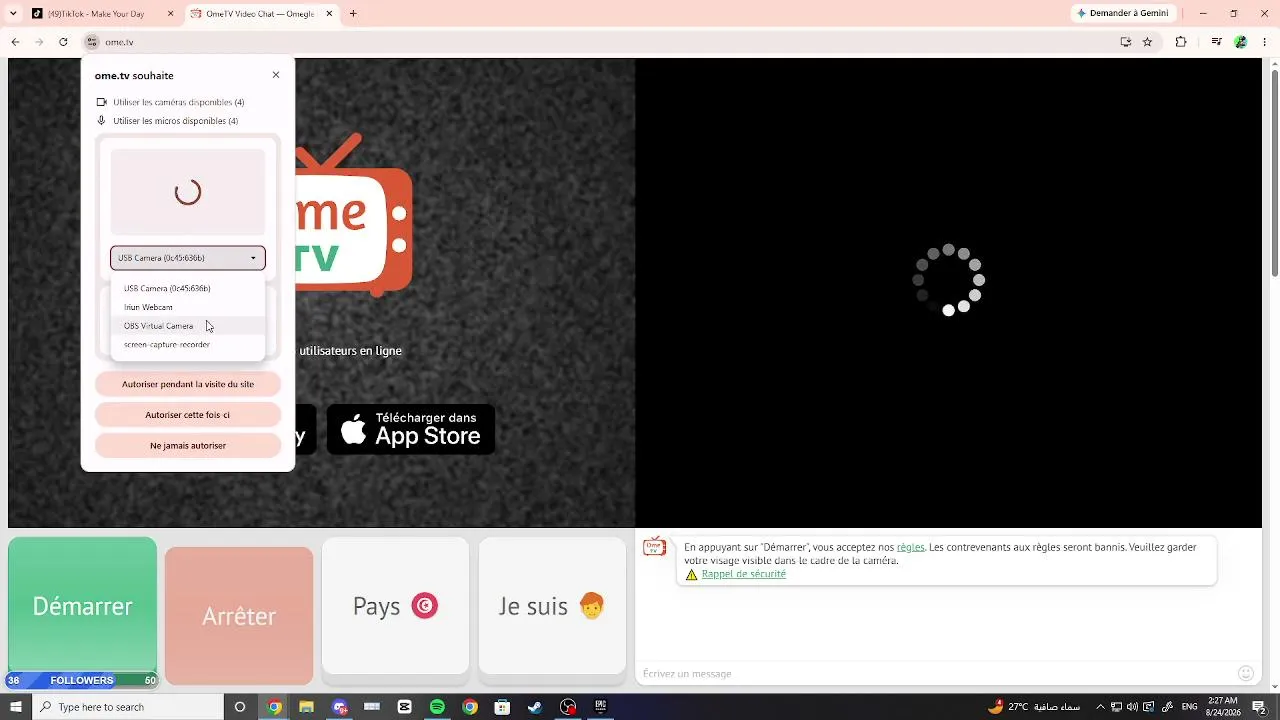This screenshot has height=720, width=1280.
Task: Open Microsoft Store from the taskbar
Action: (x=503, y=707)
